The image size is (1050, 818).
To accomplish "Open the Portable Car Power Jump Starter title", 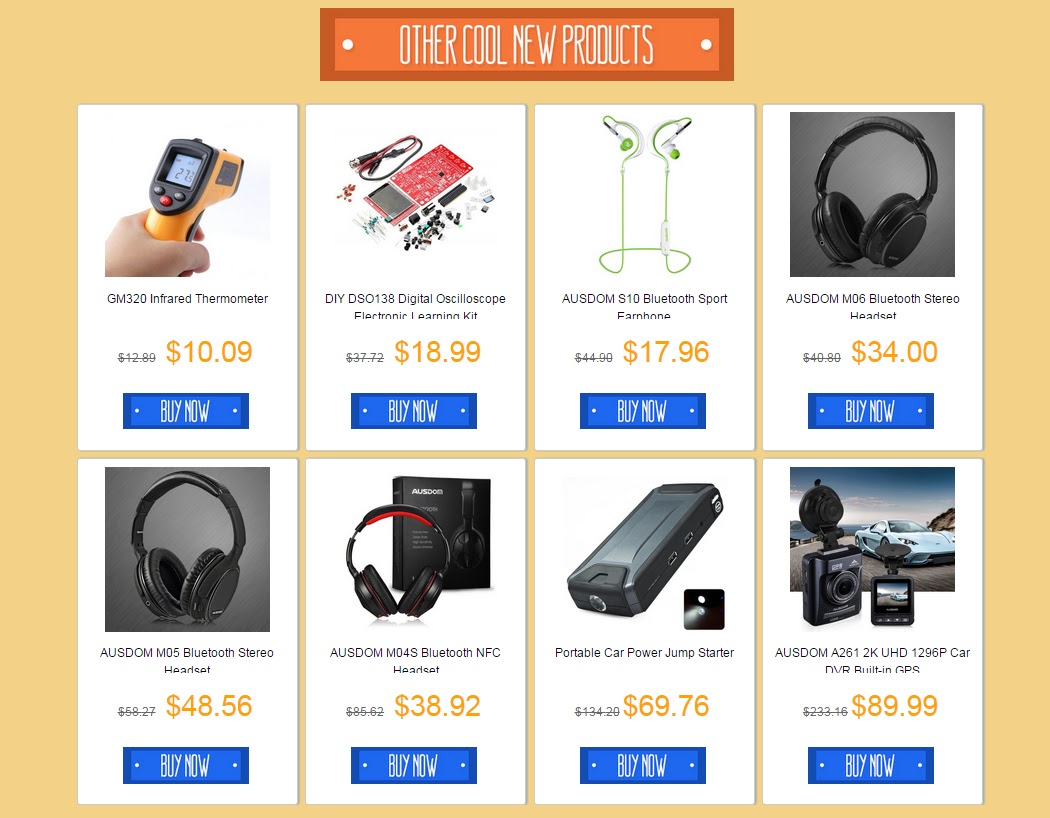I will point(644,653).
